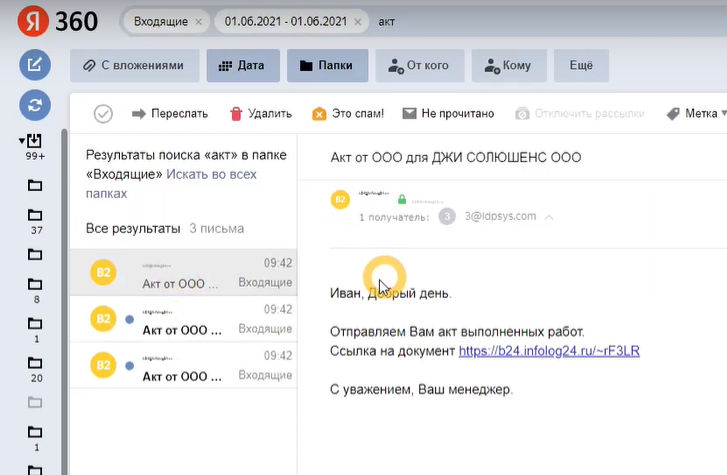Click the sender B2 avatar in opened message
The height and width of the screenshot is (475, 727).
click(340, 200)
